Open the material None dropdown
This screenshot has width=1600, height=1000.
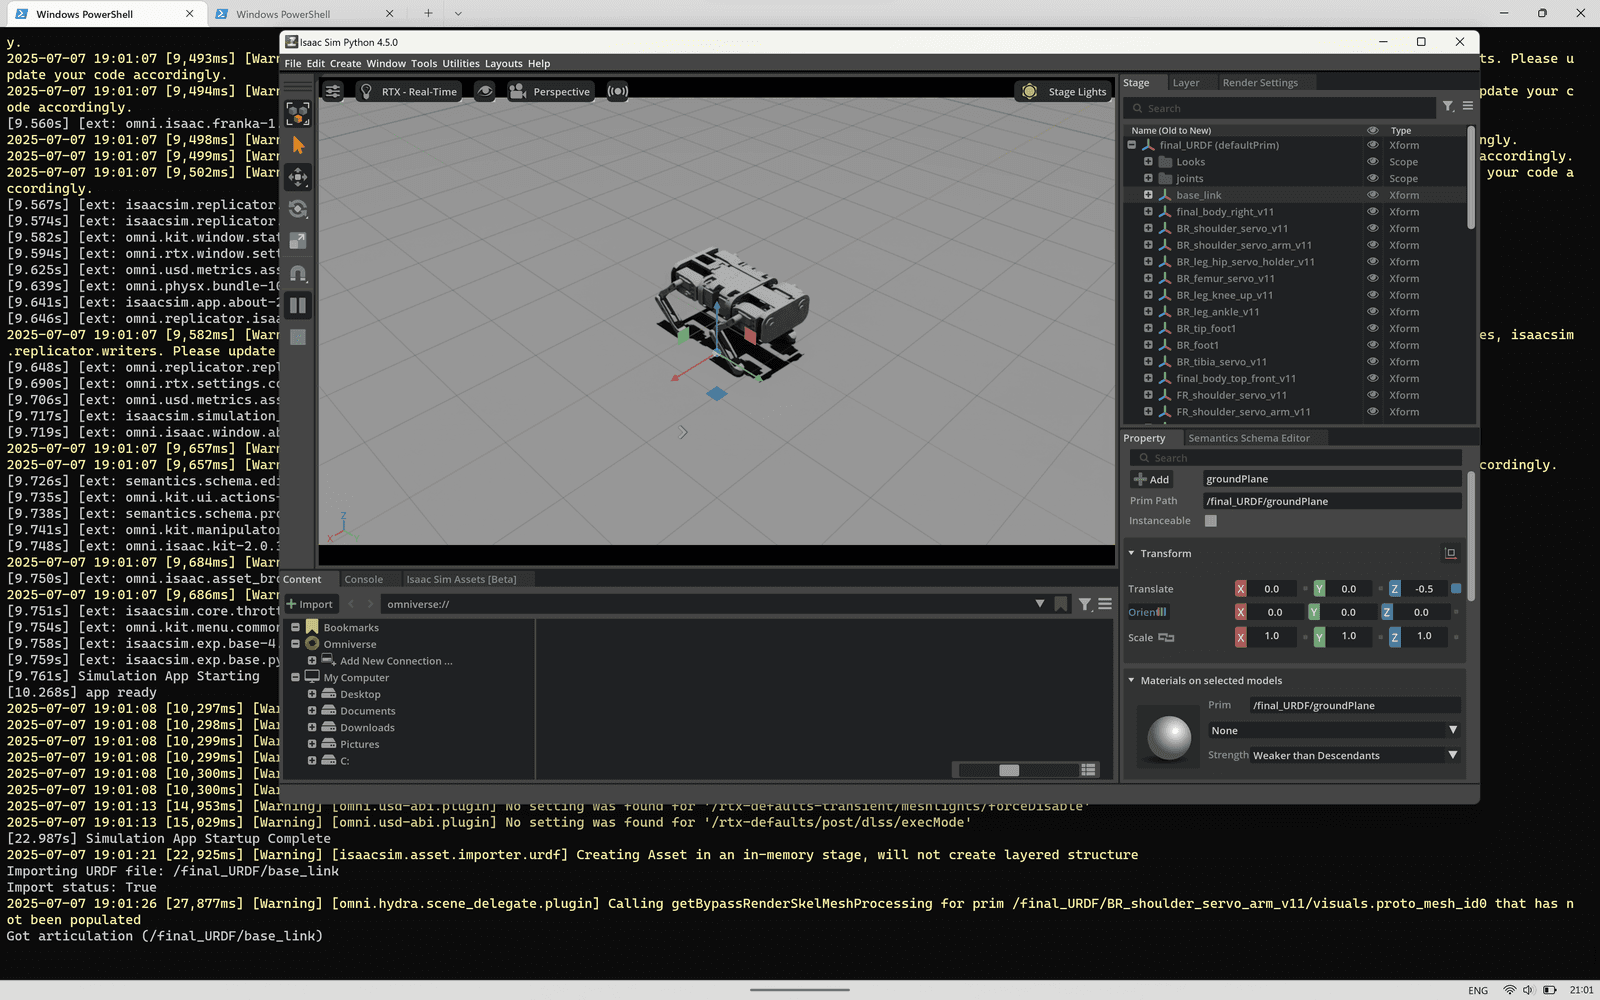point(1334,730)
